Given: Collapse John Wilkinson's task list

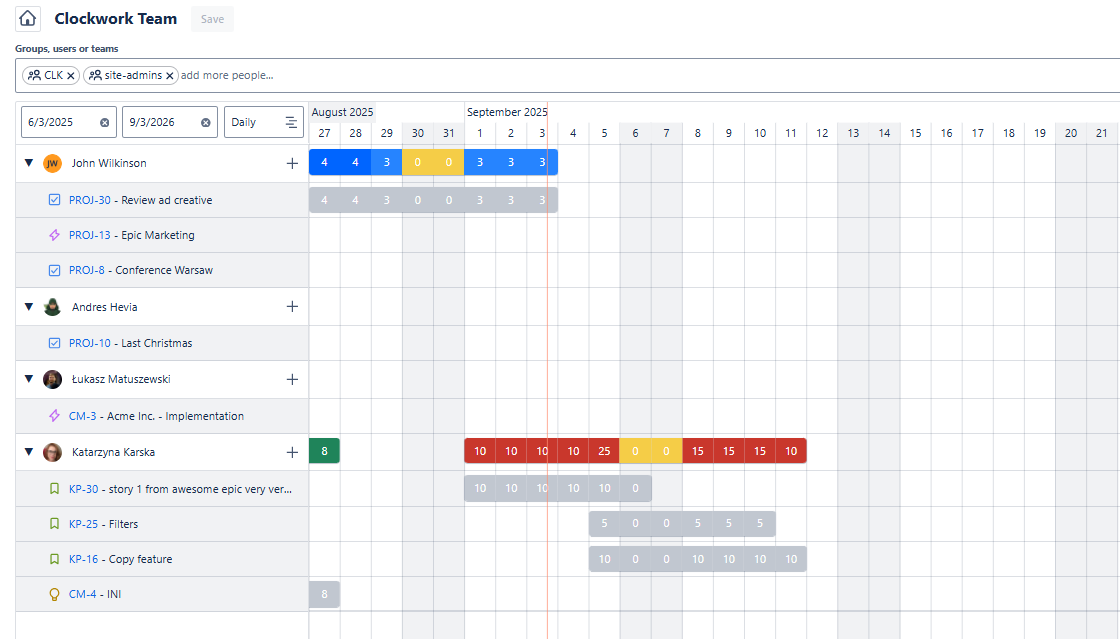Looking at the screenshot, I should pos(29,163).
